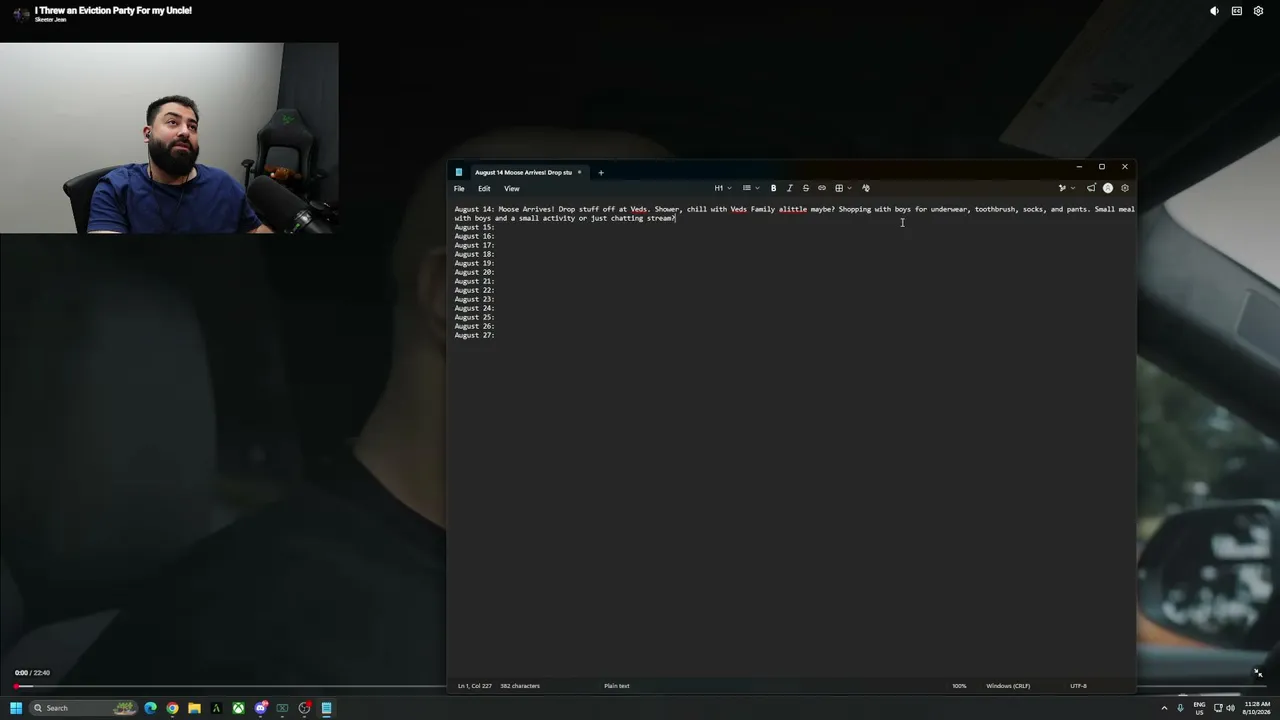Place cursor on the August 20: line
Screen dimensions: 1280x720
point(475,272)
